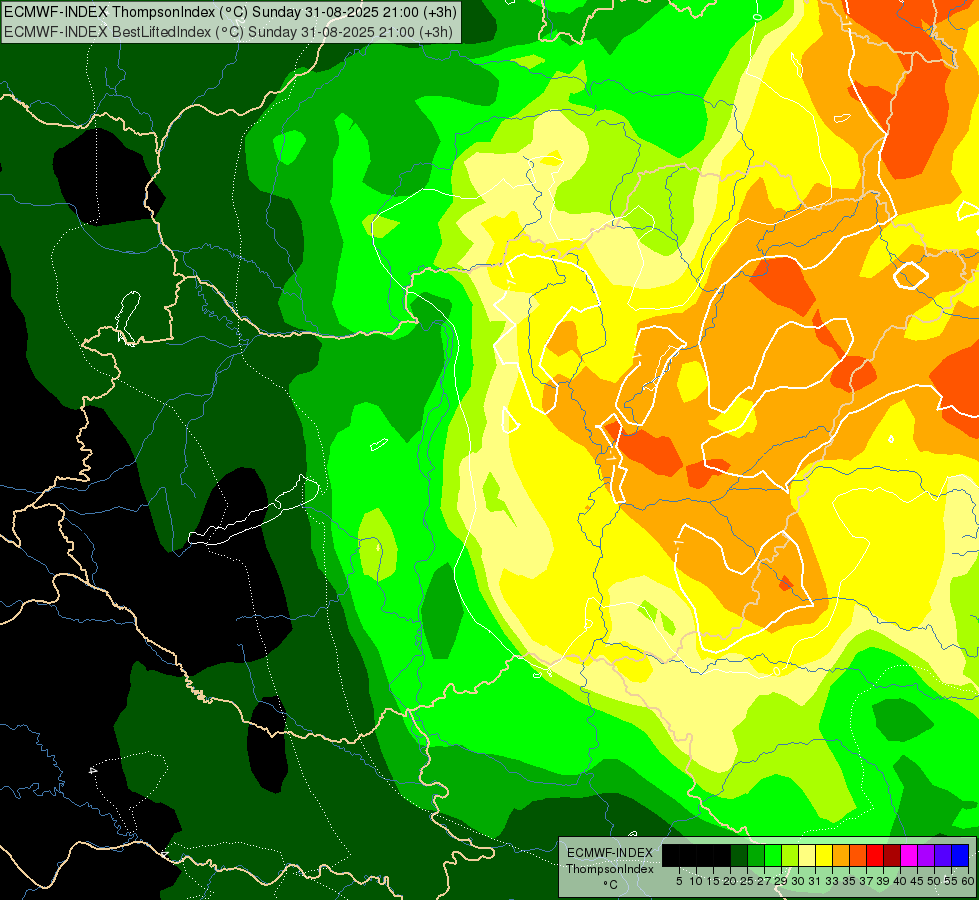Click the legend label '33'
The height and width of the screenshot is (900, 979).
832,881
